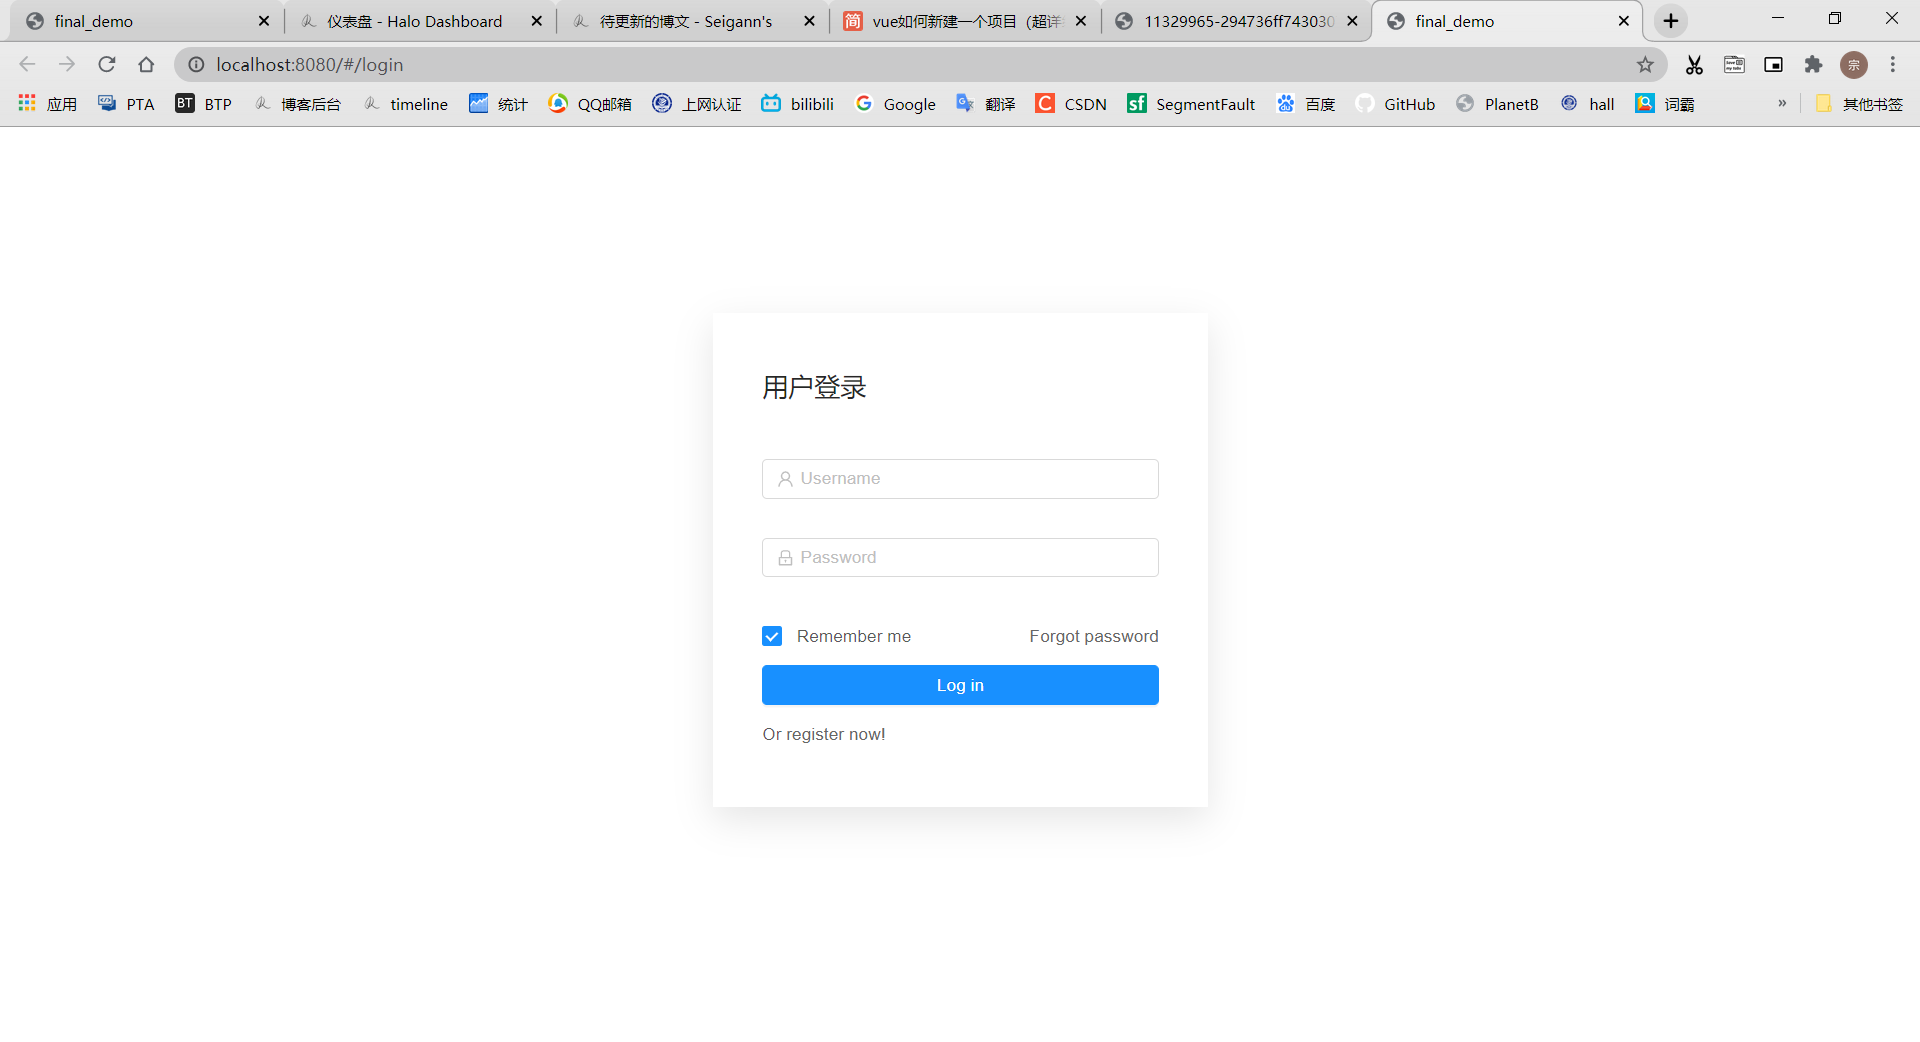Viewport: 1920px width, 1042px height.
Task: Open the scissors extension icon
Action: tap(1694, 65)
